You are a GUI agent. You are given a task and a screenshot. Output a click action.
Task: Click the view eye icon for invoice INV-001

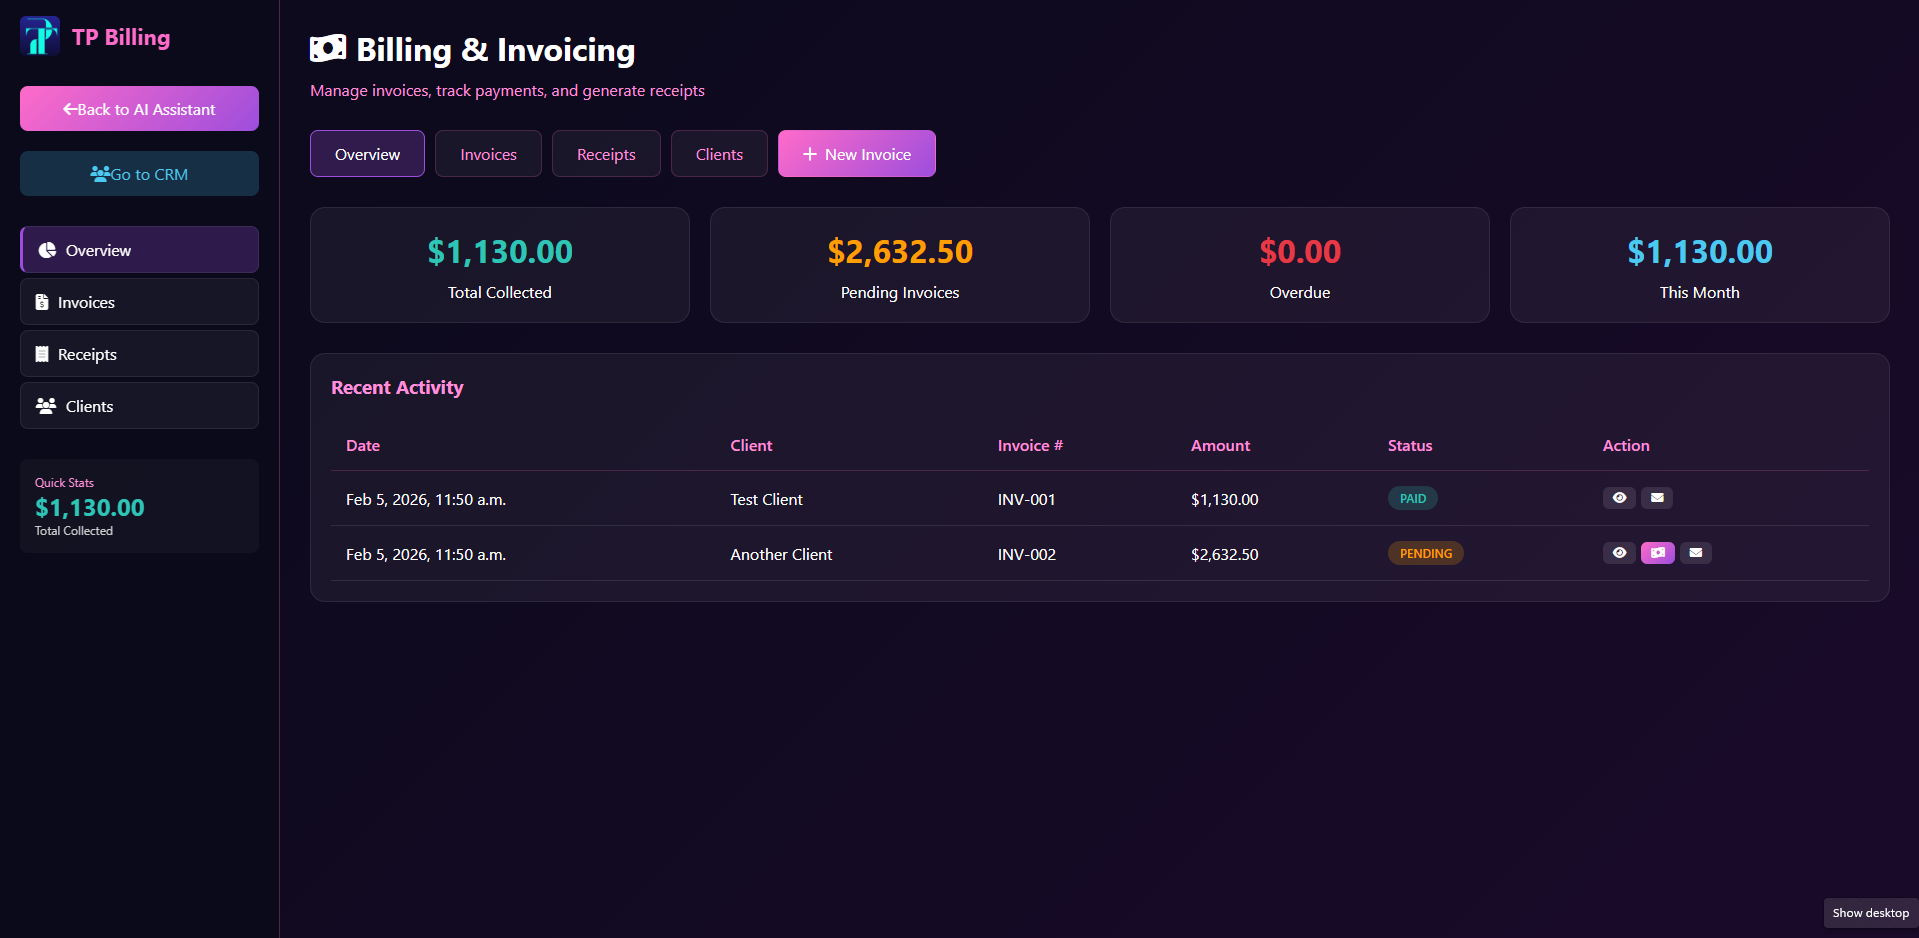(1619, 497)
